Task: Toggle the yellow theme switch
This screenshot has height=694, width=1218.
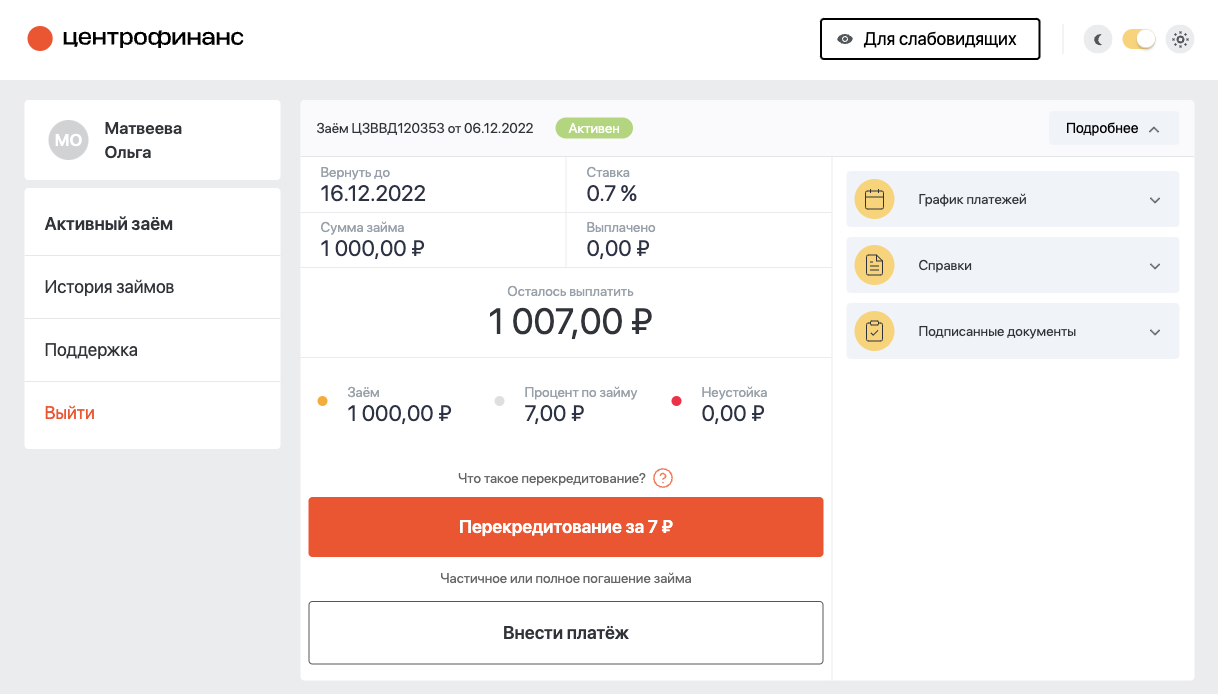Action: [1139, 40]
